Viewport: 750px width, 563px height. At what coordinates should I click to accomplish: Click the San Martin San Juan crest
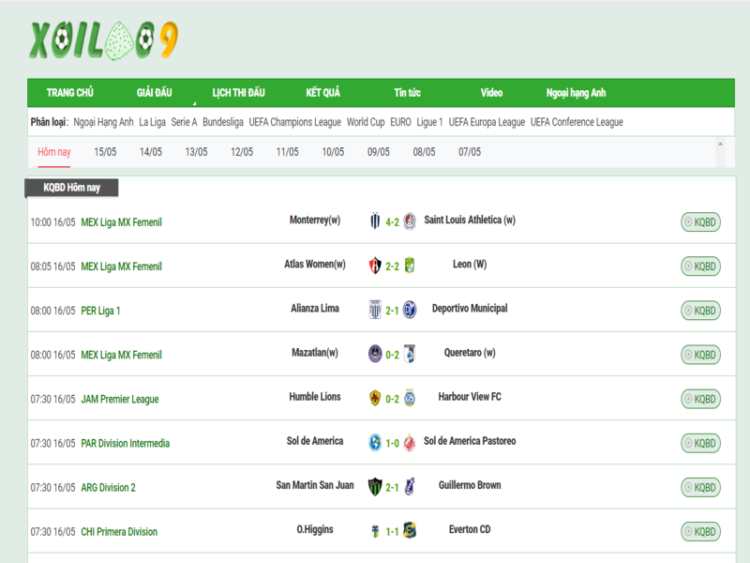(375, 486)
